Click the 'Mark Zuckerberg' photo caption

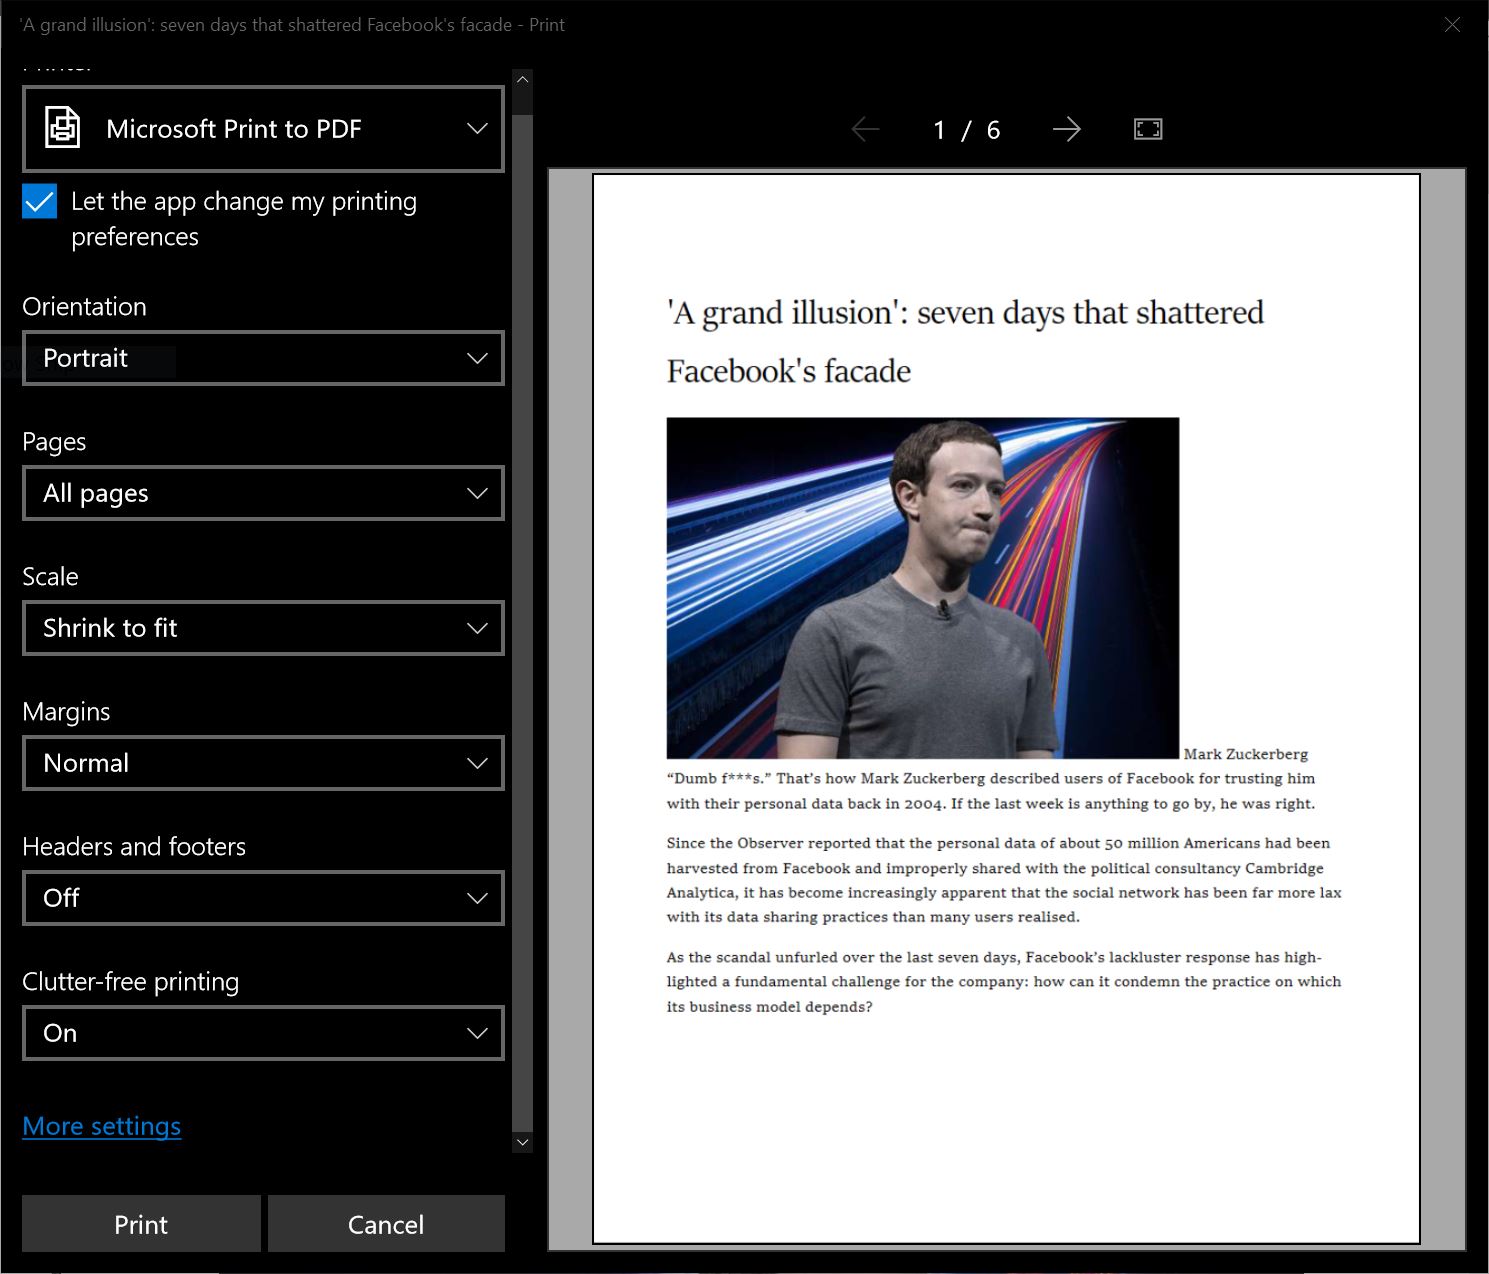point(1246,754)
